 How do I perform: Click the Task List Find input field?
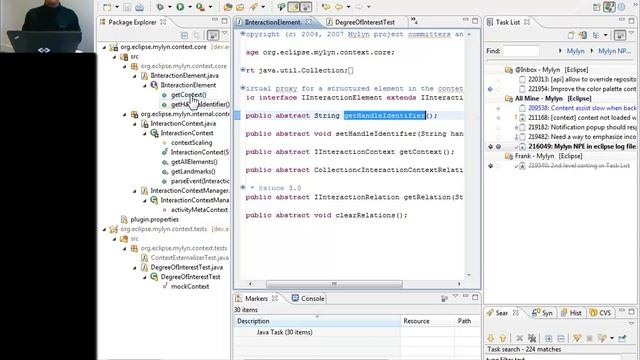click(x=521, y=51)
